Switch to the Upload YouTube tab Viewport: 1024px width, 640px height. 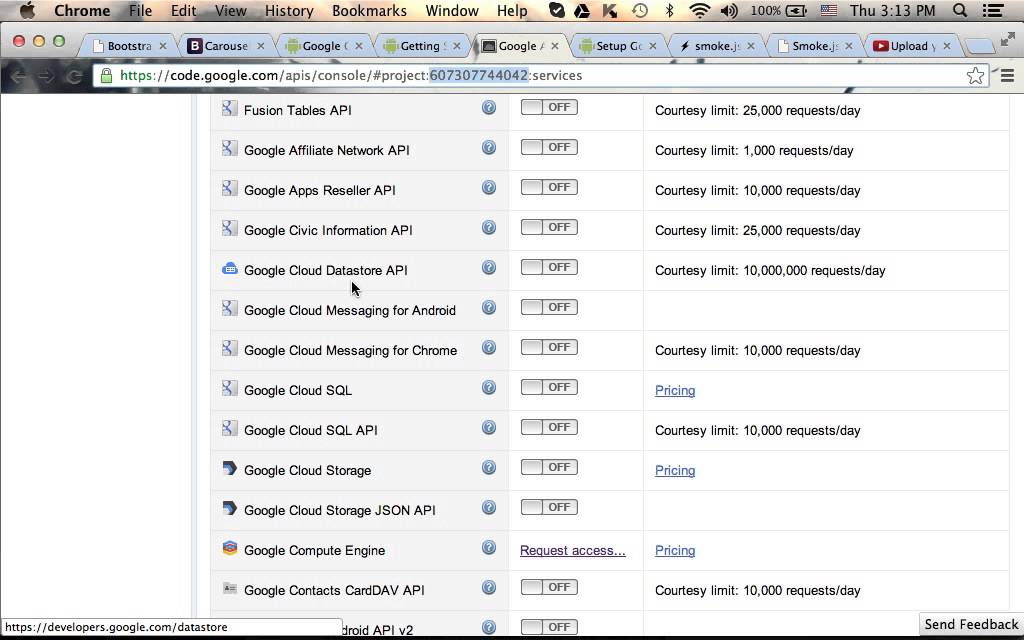pos(912,46)
